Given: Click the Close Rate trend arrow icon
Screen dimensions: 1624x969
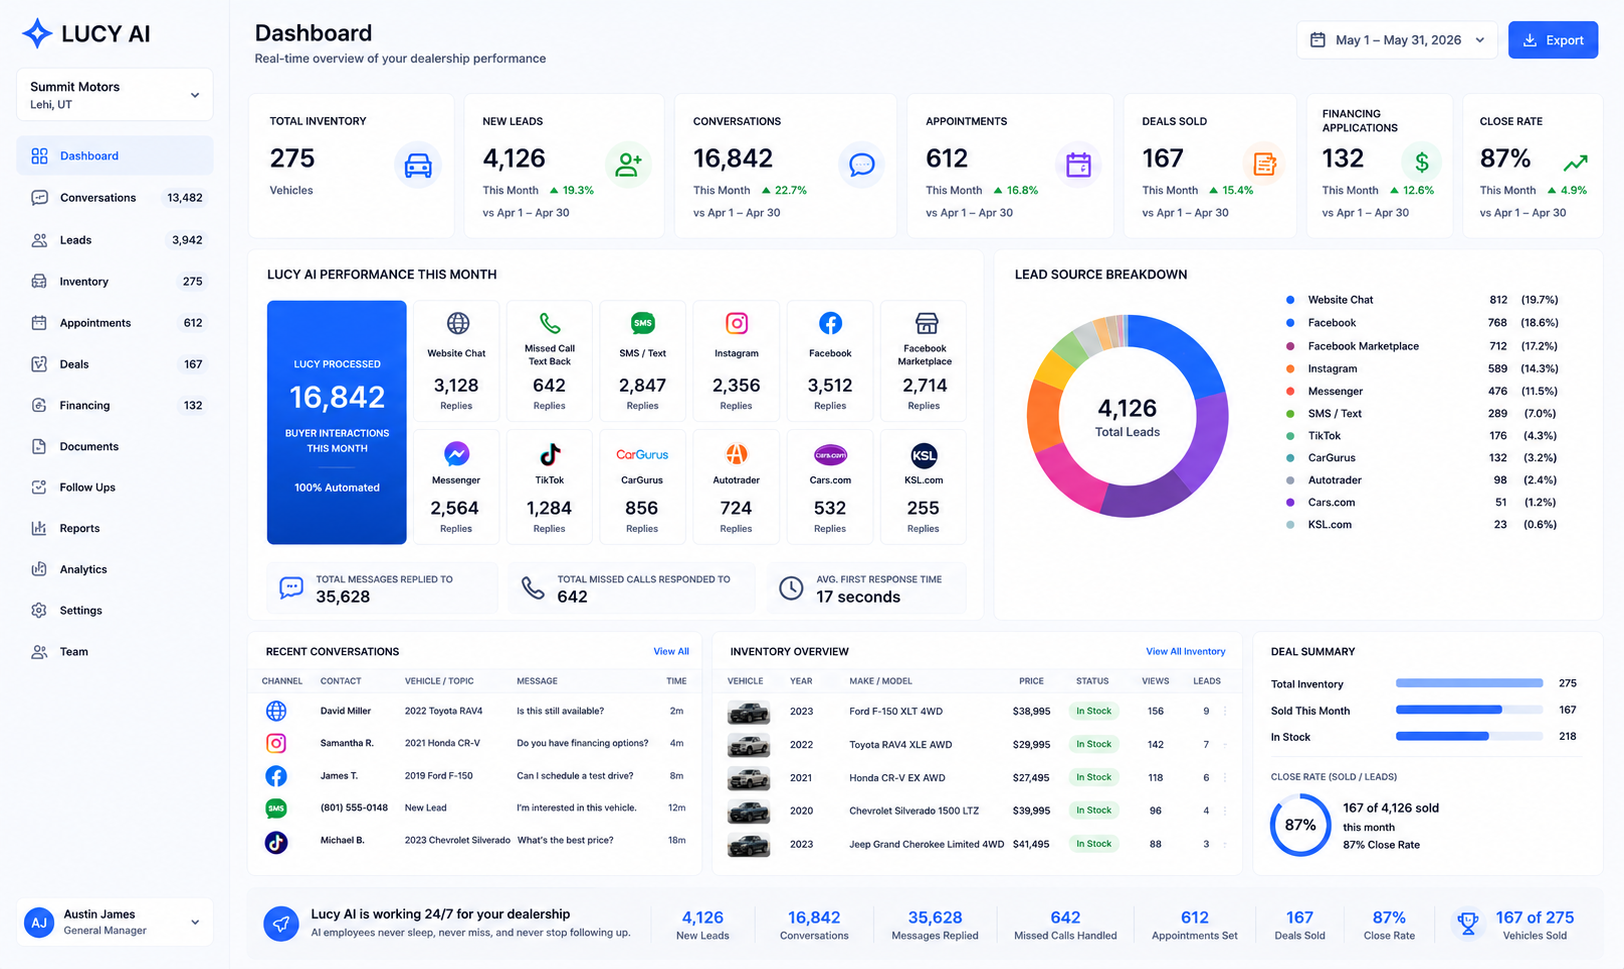Looking at the screenshot, I should point(1575,163).
